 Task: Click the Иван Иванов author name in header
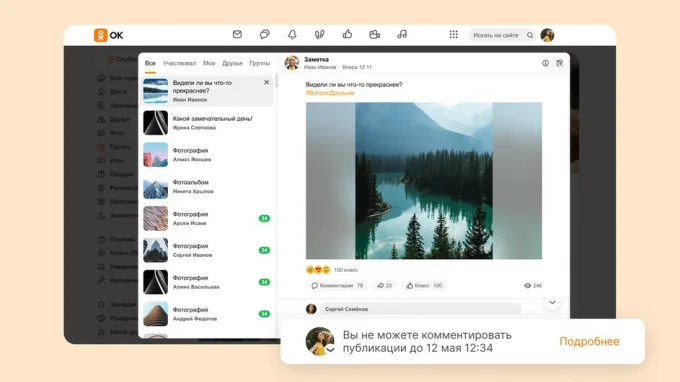(x=320, y=67)
